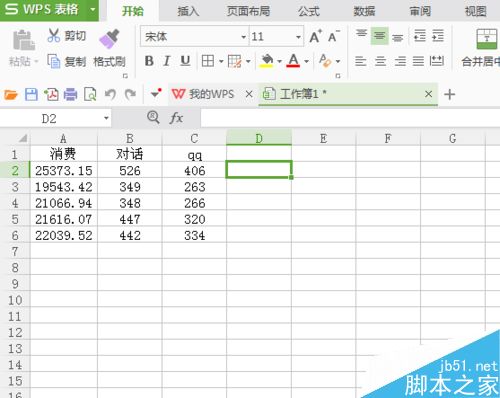Open the Paste options arrow
This screenshot has height=398, width=500.
coord(36,62)
